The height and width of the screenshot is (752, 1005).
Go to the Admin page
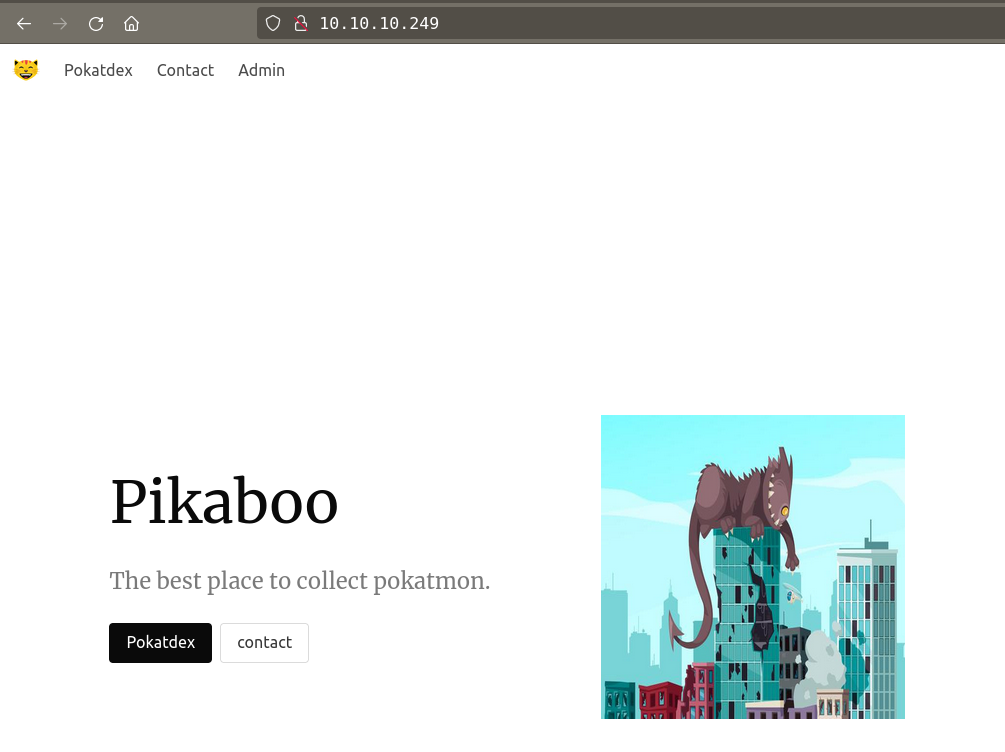[261, 70]
